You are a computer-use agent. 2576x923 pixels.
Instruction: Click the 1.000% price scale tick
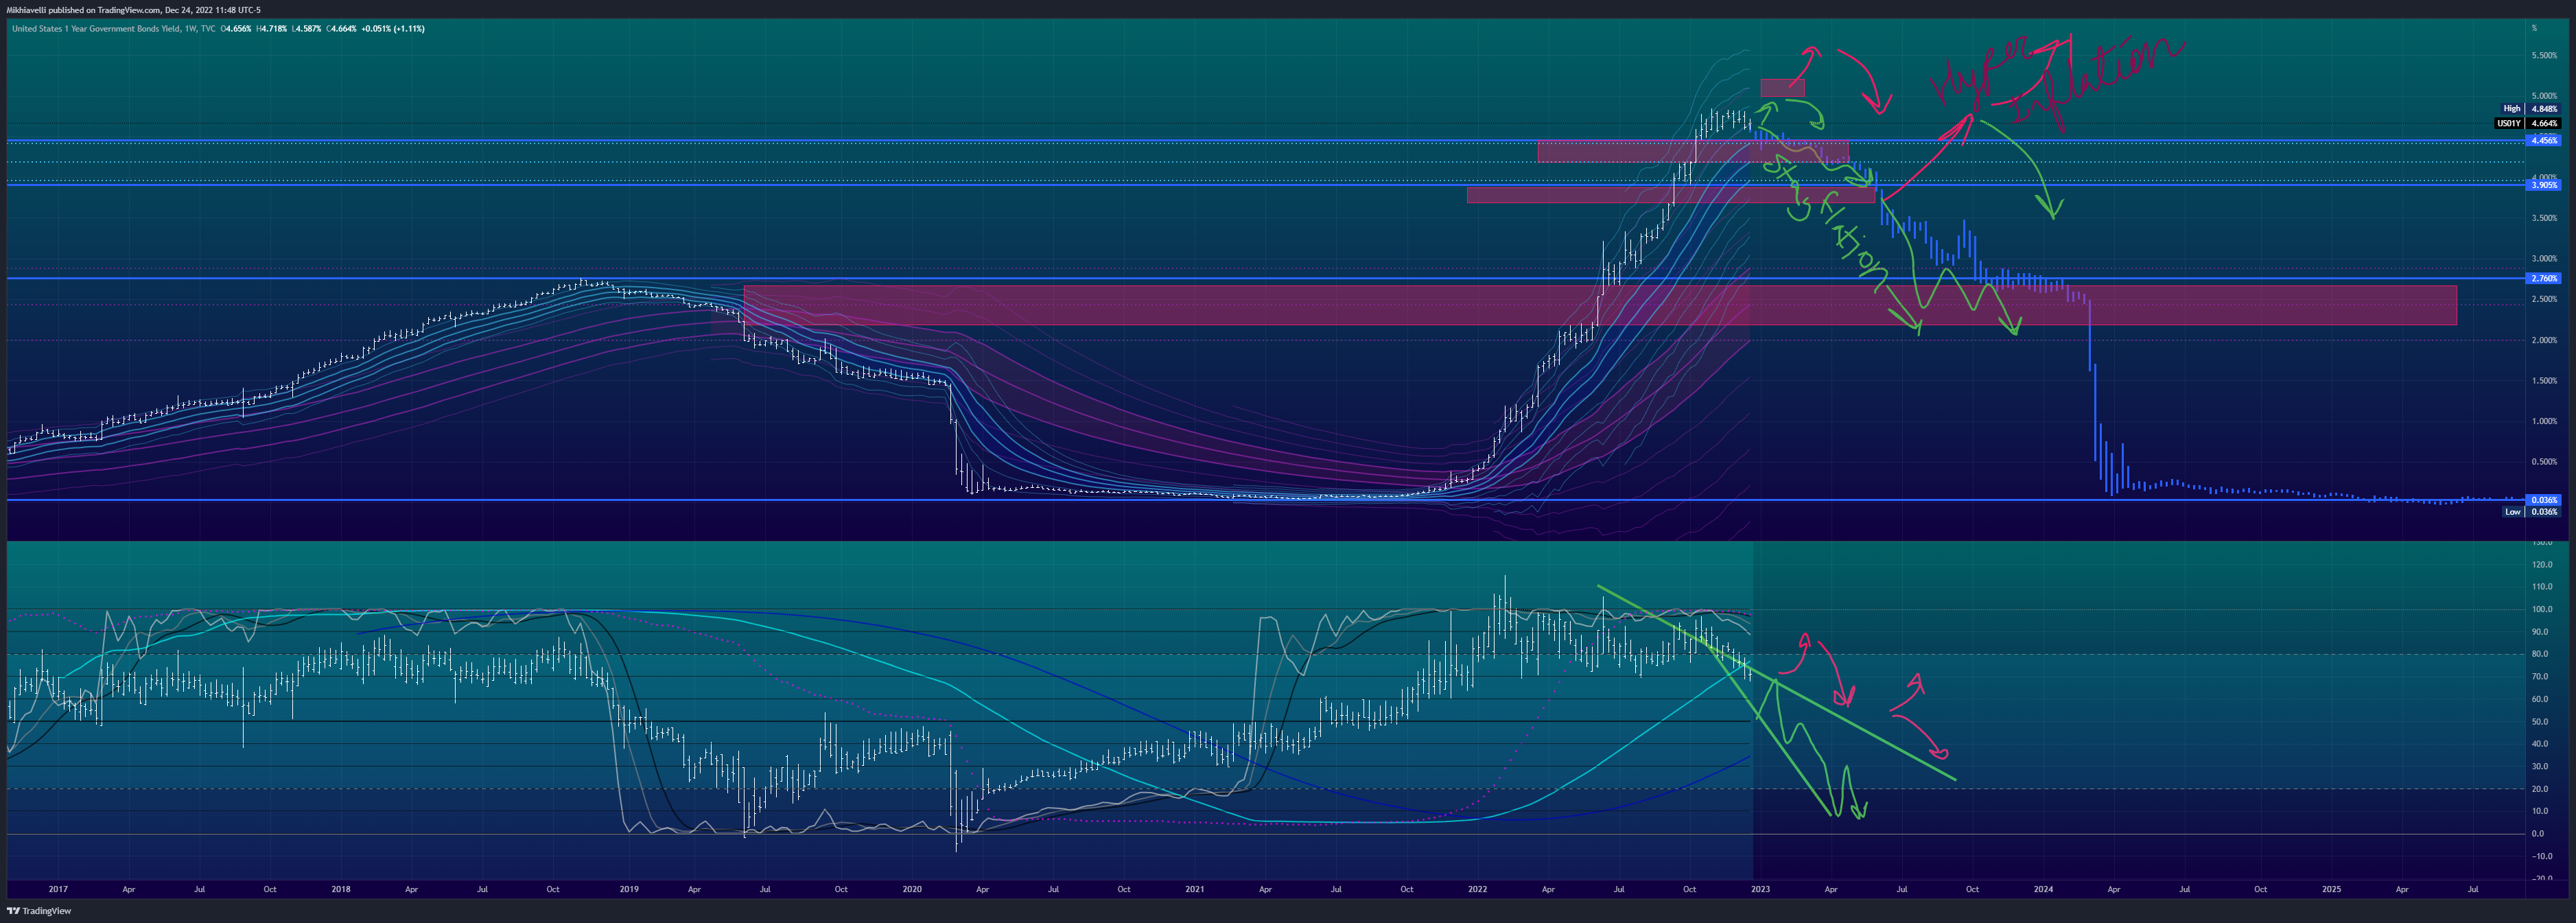point(2544,422)
